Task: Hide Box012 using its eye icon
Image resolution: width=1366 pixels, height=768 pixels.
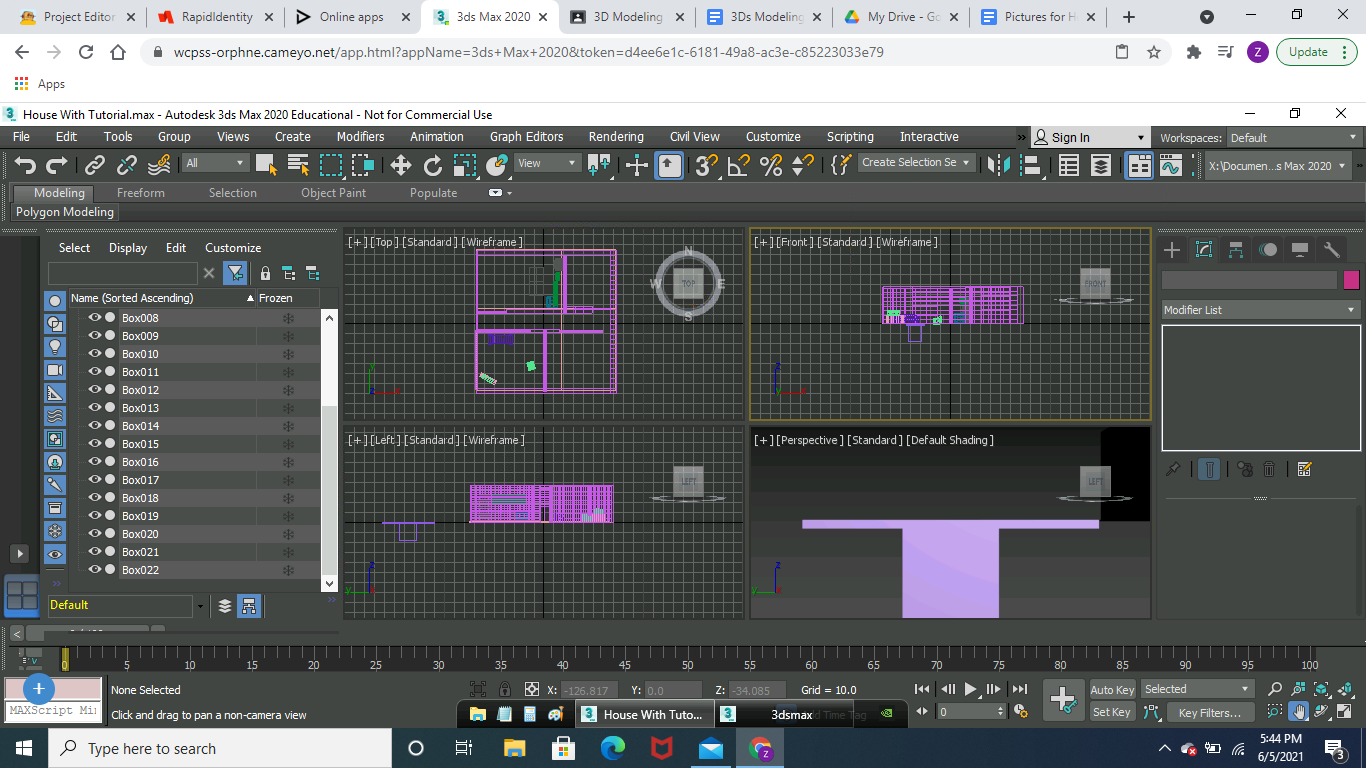Action: (95, 390)
